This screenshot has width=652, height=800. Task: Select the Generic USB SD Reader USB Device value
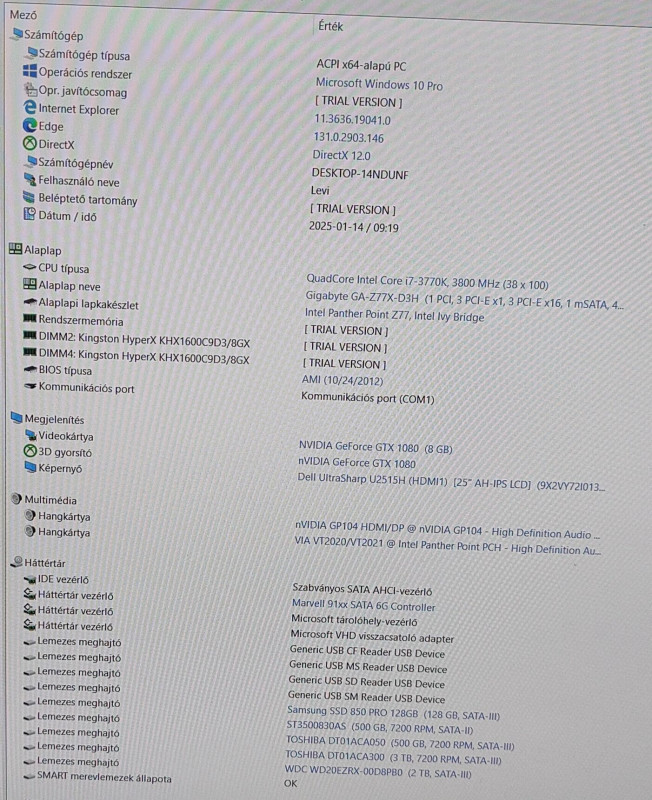tap(366, 682)
